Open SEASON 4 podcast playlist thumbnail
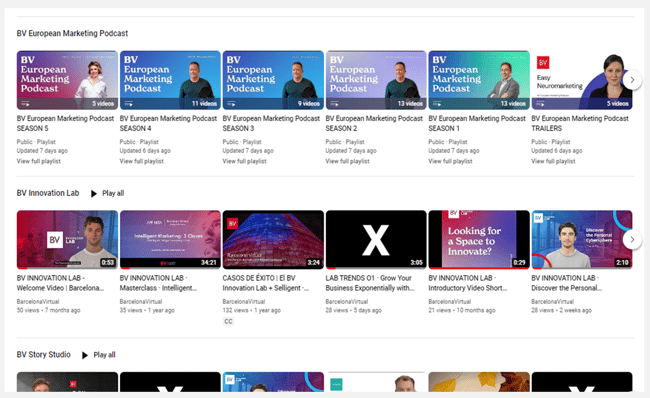The width and height of the screenshot is (650, 398). [x=170, y=80]
